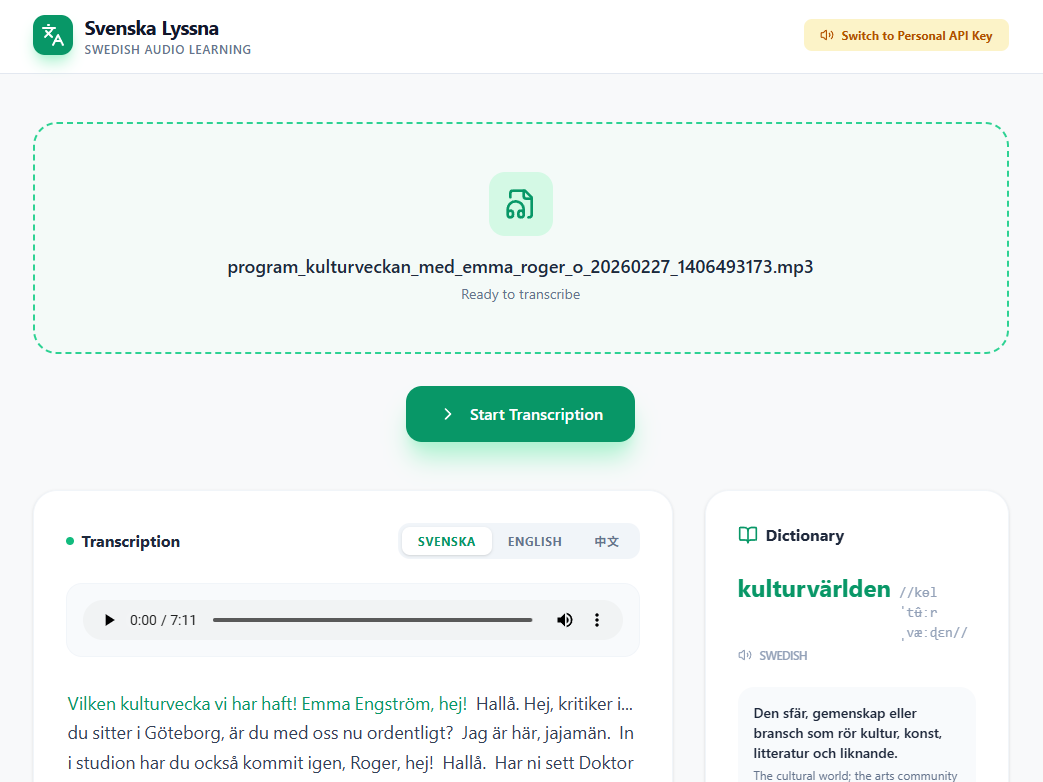Screen dimensions: 1043x782
Task: Play Swedish pronunciation speaker icon
Action: click(x=744, y=656)
